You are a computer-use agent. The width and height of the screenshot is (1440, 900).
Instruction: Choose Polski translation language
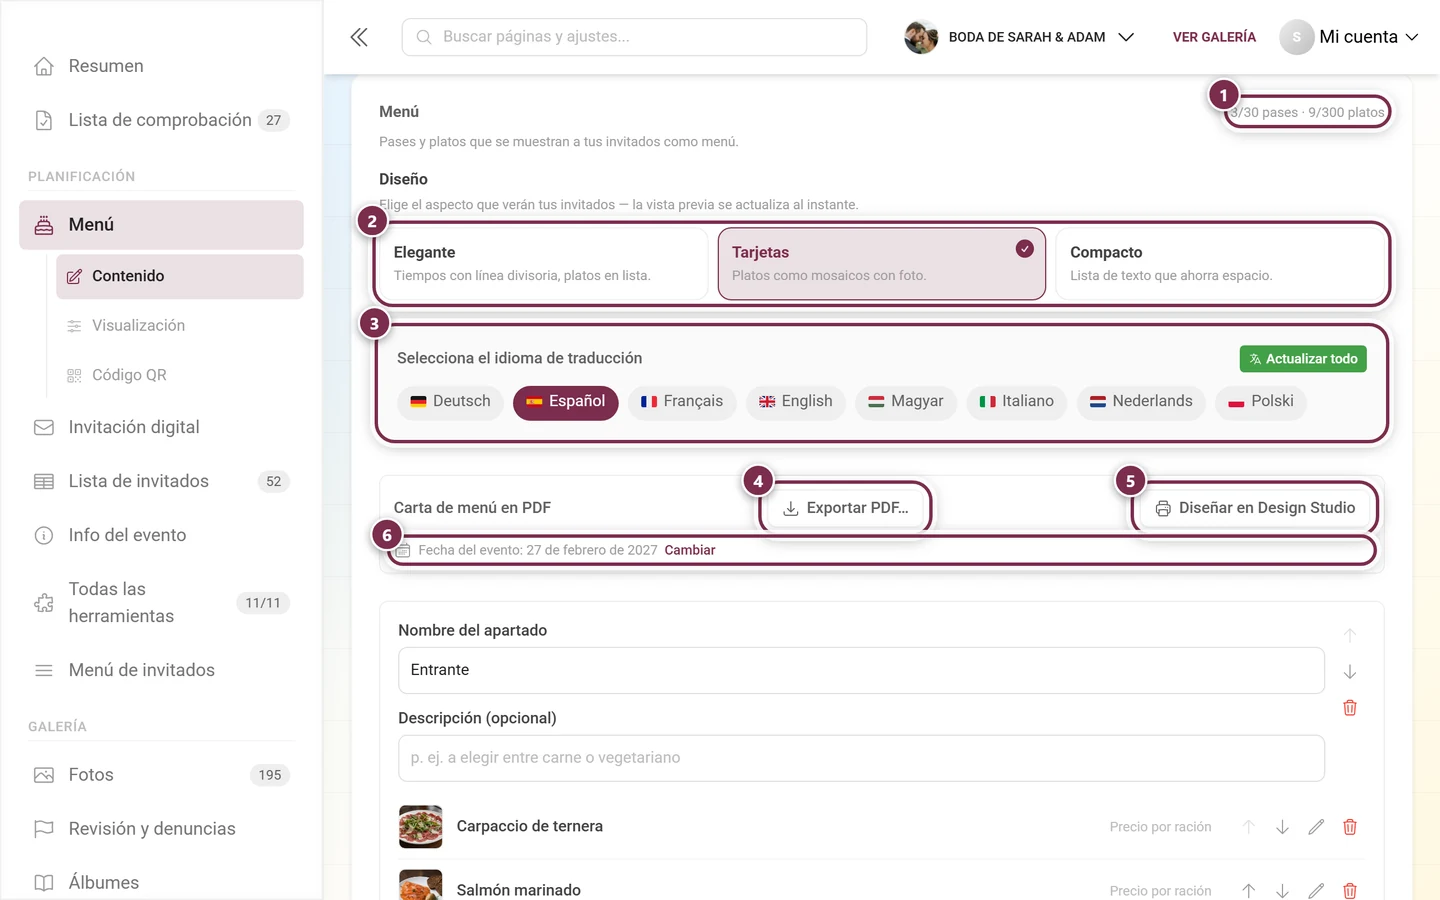pyautogui.click(x=1261, y=402)
